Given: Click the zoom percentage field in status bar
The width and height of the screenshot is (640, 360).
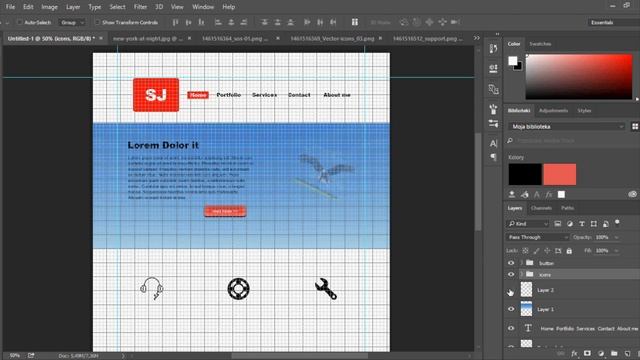Looking at the screenshot, I should click(x=15, y=356).
